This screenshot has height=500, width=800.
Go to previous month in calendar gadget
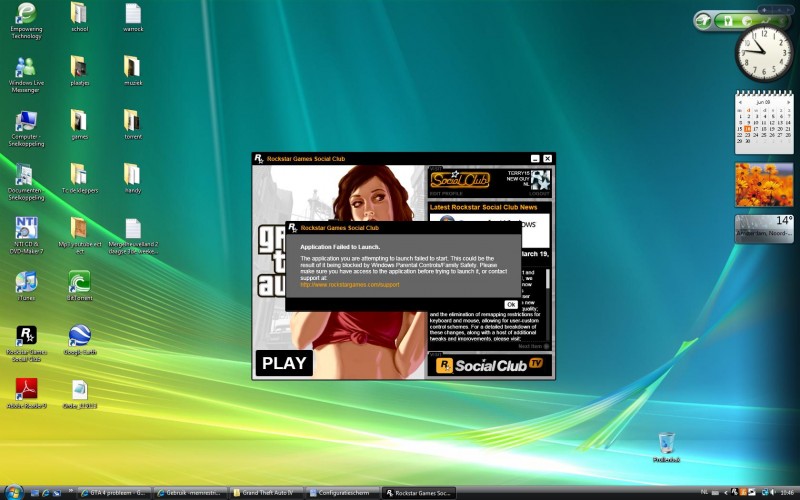click(740, 103)
